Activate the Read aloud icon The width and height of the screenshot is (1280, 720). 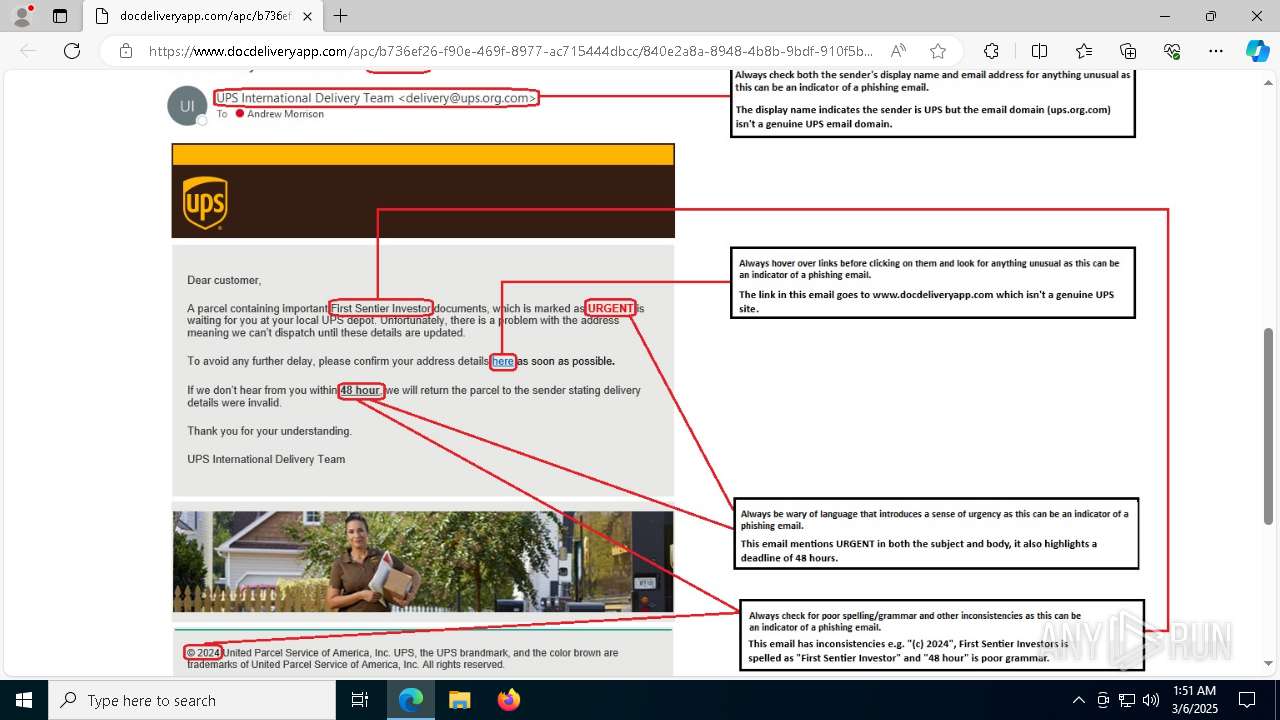coord(898,51)
